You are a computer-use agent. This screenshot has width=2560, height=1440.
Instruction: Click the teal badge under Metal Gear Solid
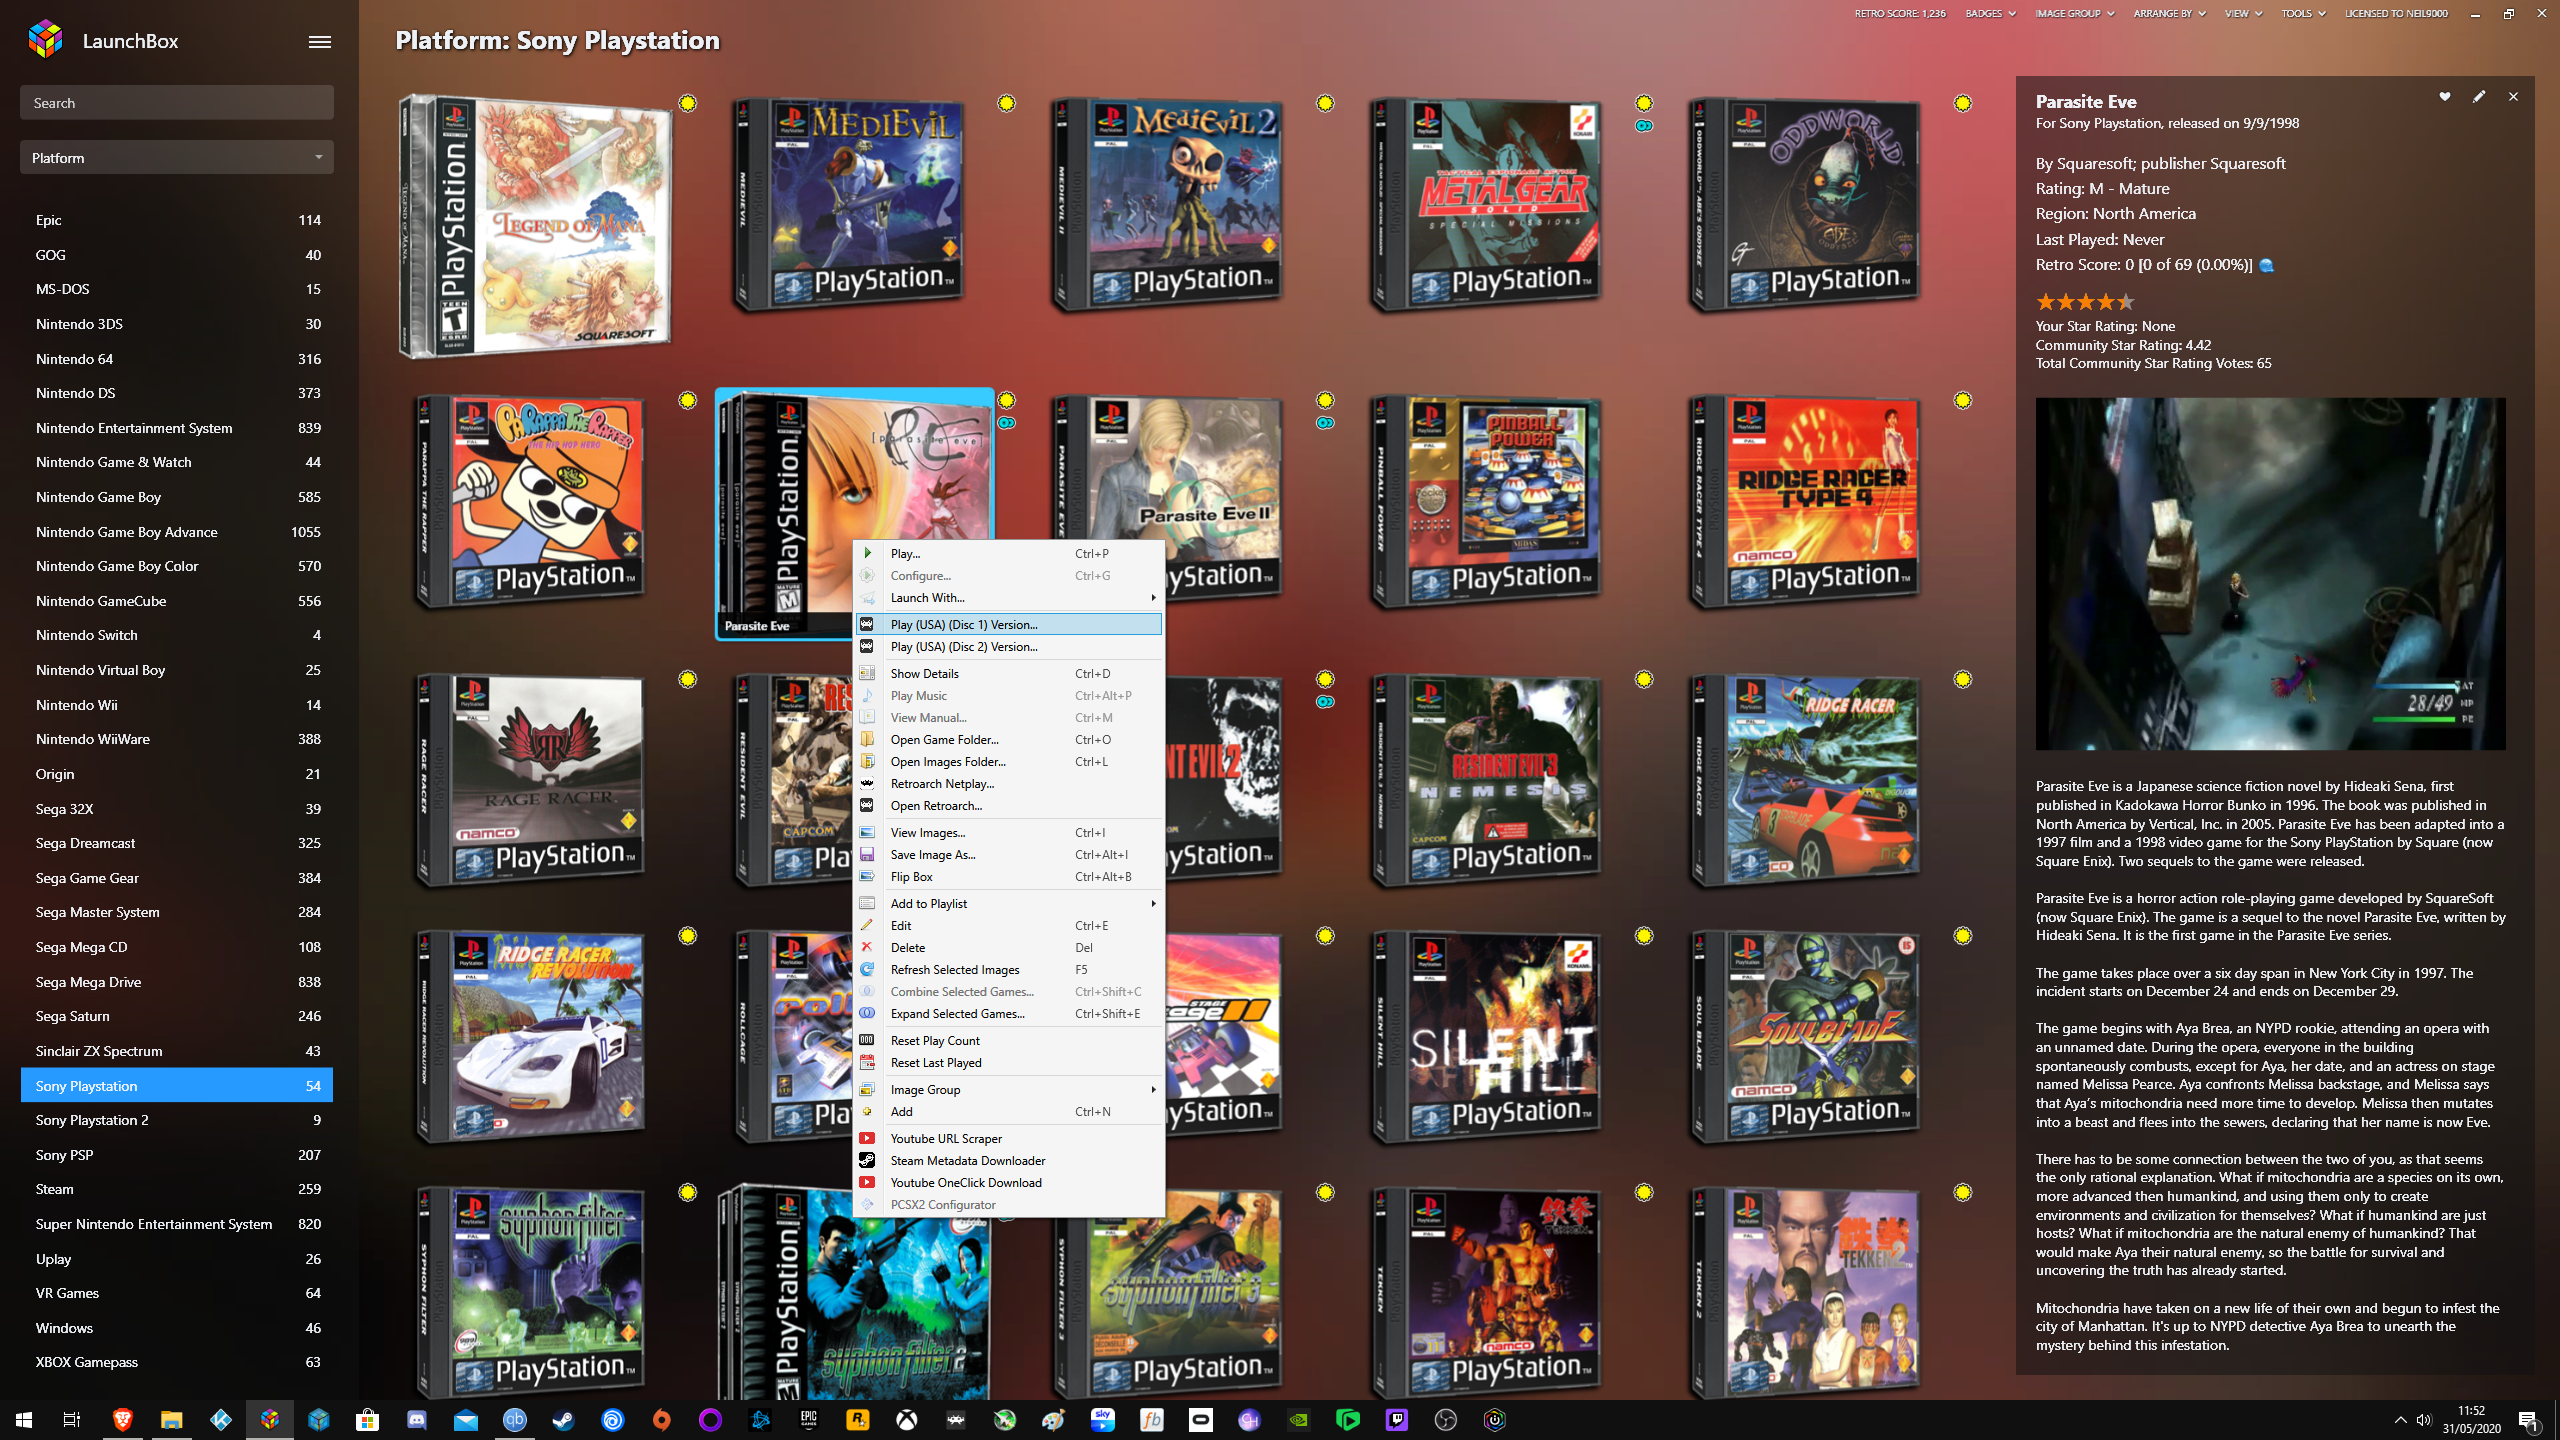pos(1644,126)
